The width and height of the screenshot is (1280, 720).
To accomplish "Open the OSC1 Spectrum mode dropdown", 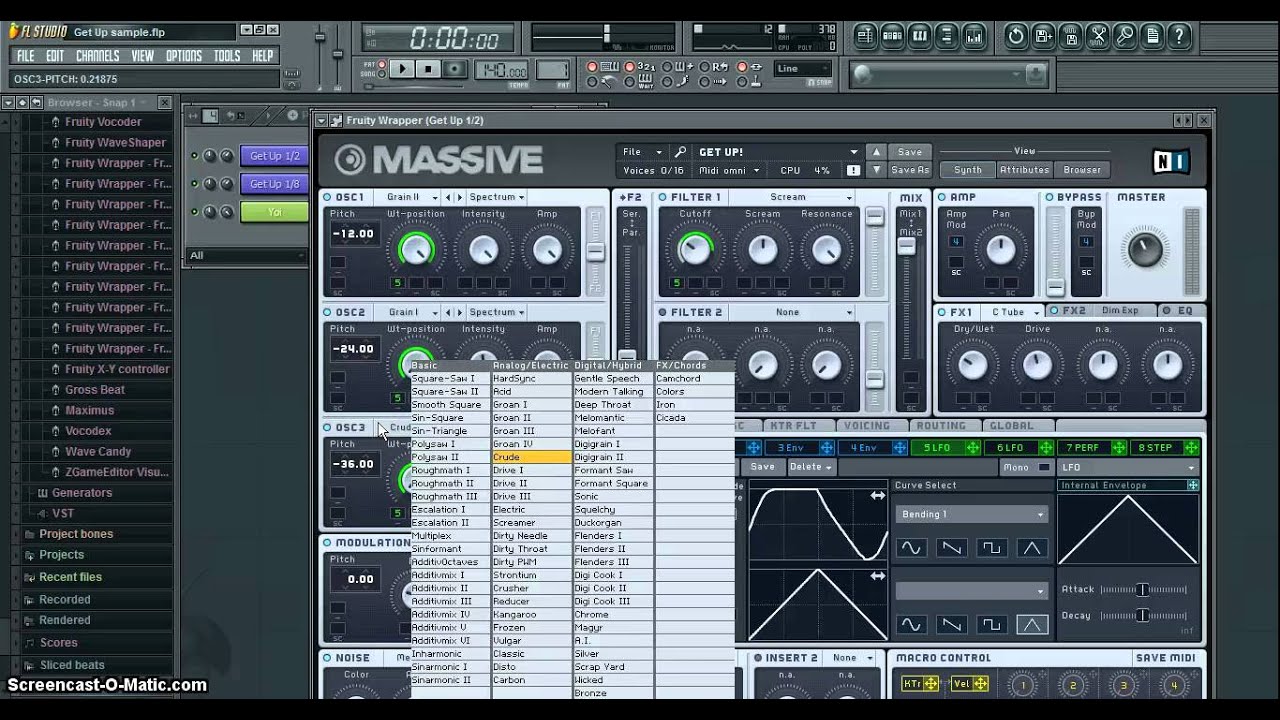I will point(497,197).
